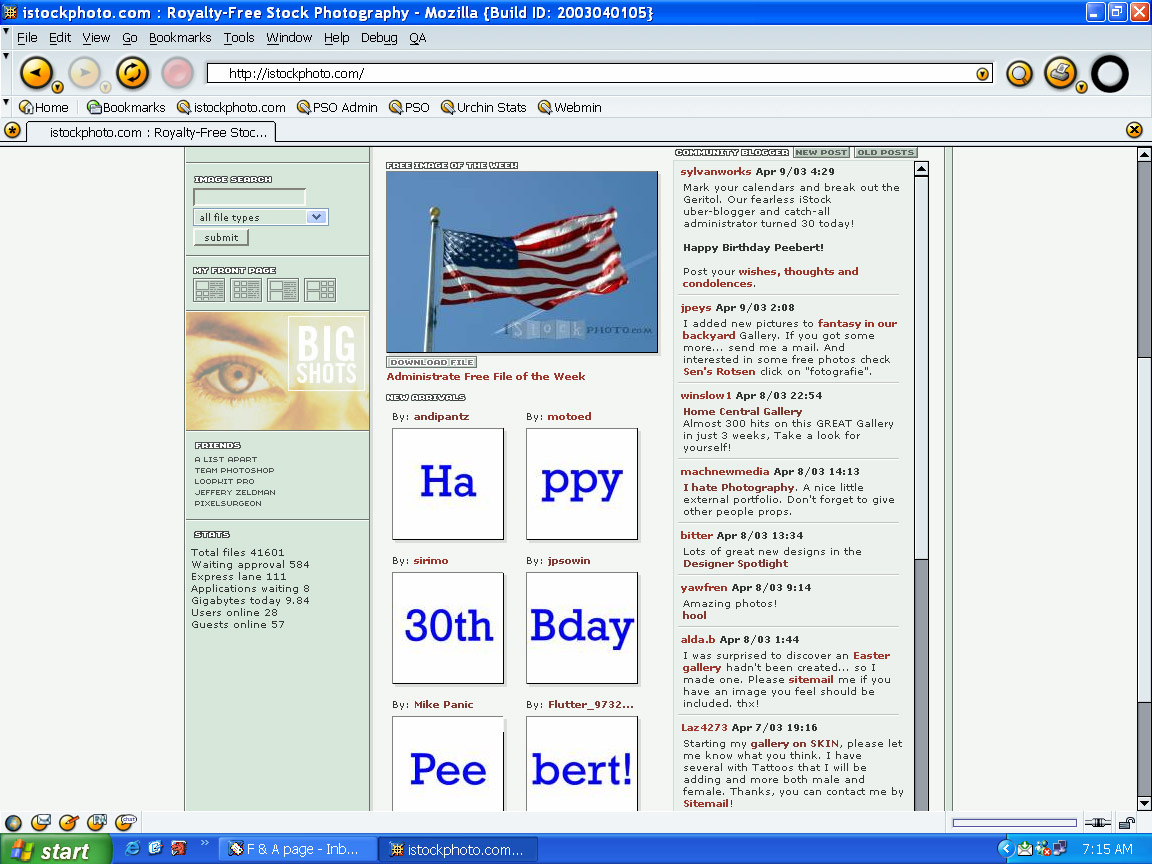The image size is (1152, 864).
Task: Click the Search magnifier button beside the URL bar
Action: coord(1019,73)
